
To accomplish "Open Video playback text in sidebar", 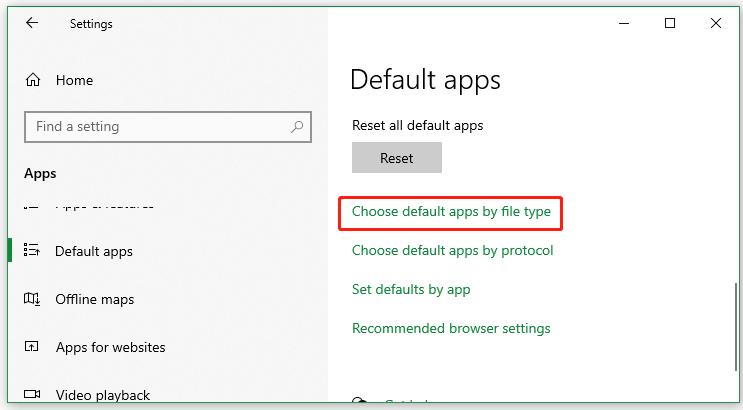I will [x=103, y=394].
